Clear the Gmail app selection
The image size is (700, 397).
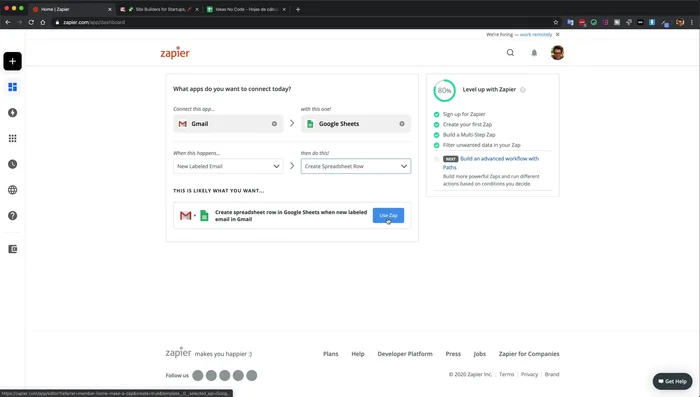(275, 124)
